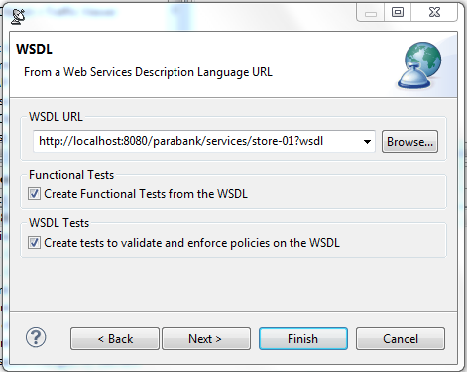The image size is (467, 372).
Task: Click the 'Create Functional Tests from the WSDL' label
Action: coord(146,194)
